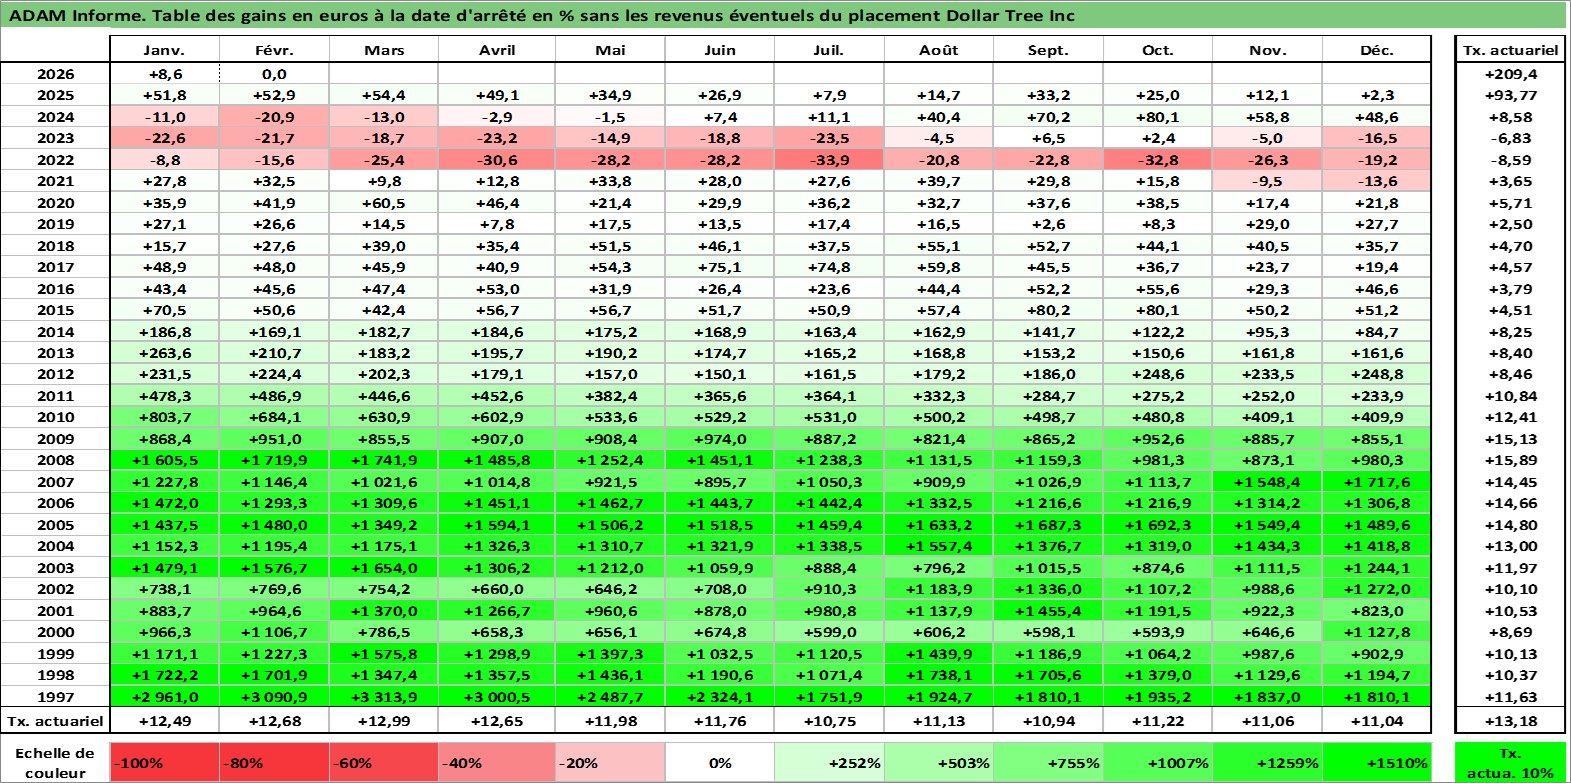Click the '+15,89' actuarial rate for 2008
This screenshot has height=783, width=1571.
tap(1510, 460)
